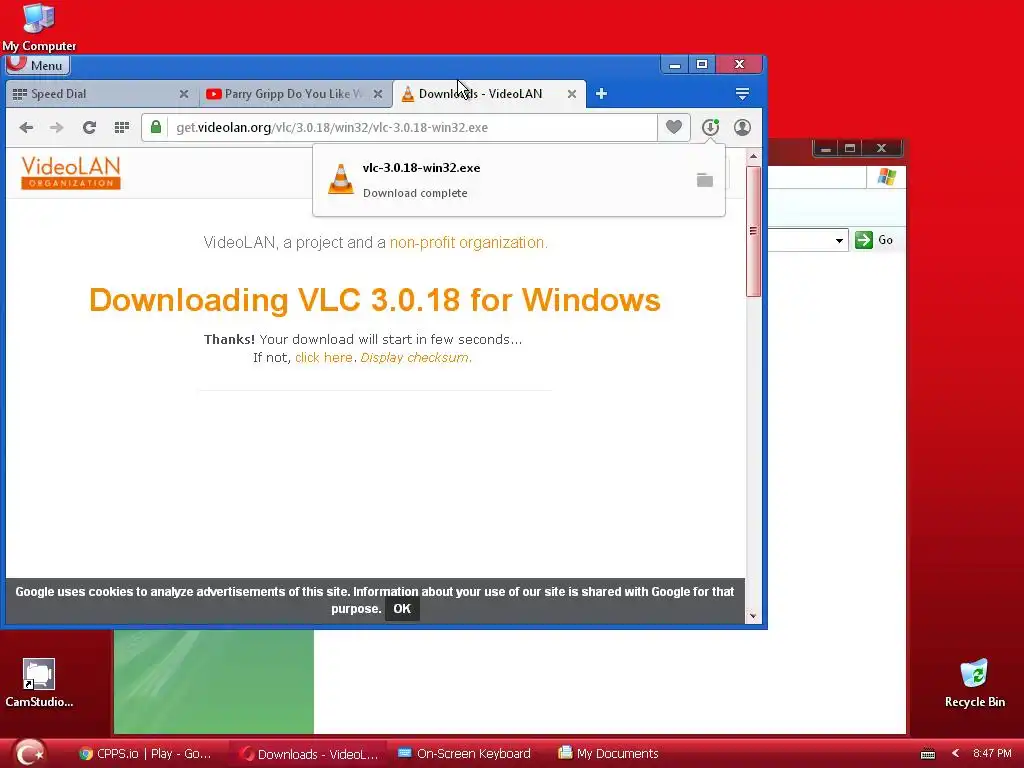Image resolution: width=1024 pixels, height=768 pixels.
Task: Open a new tab with plus button
Action: click(x=601, y=94)
